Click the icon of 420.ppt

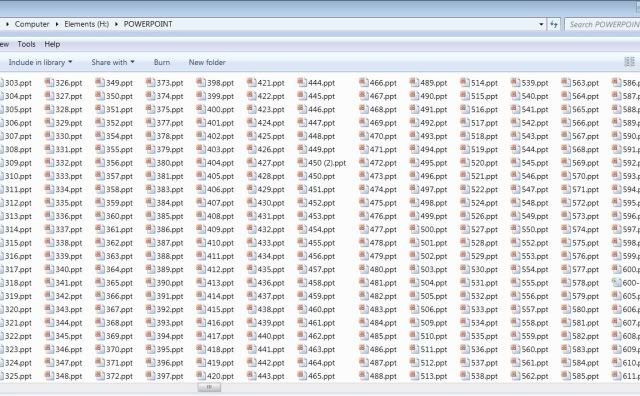click(201, 376)
